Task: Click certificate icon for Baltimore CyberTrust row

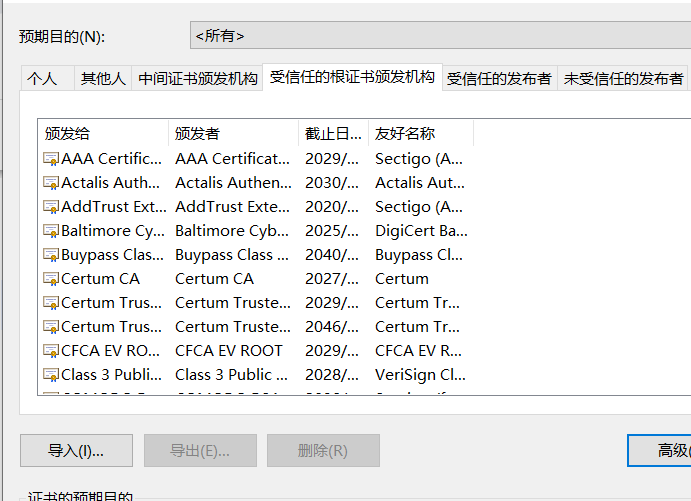Action: click(51, 230)
